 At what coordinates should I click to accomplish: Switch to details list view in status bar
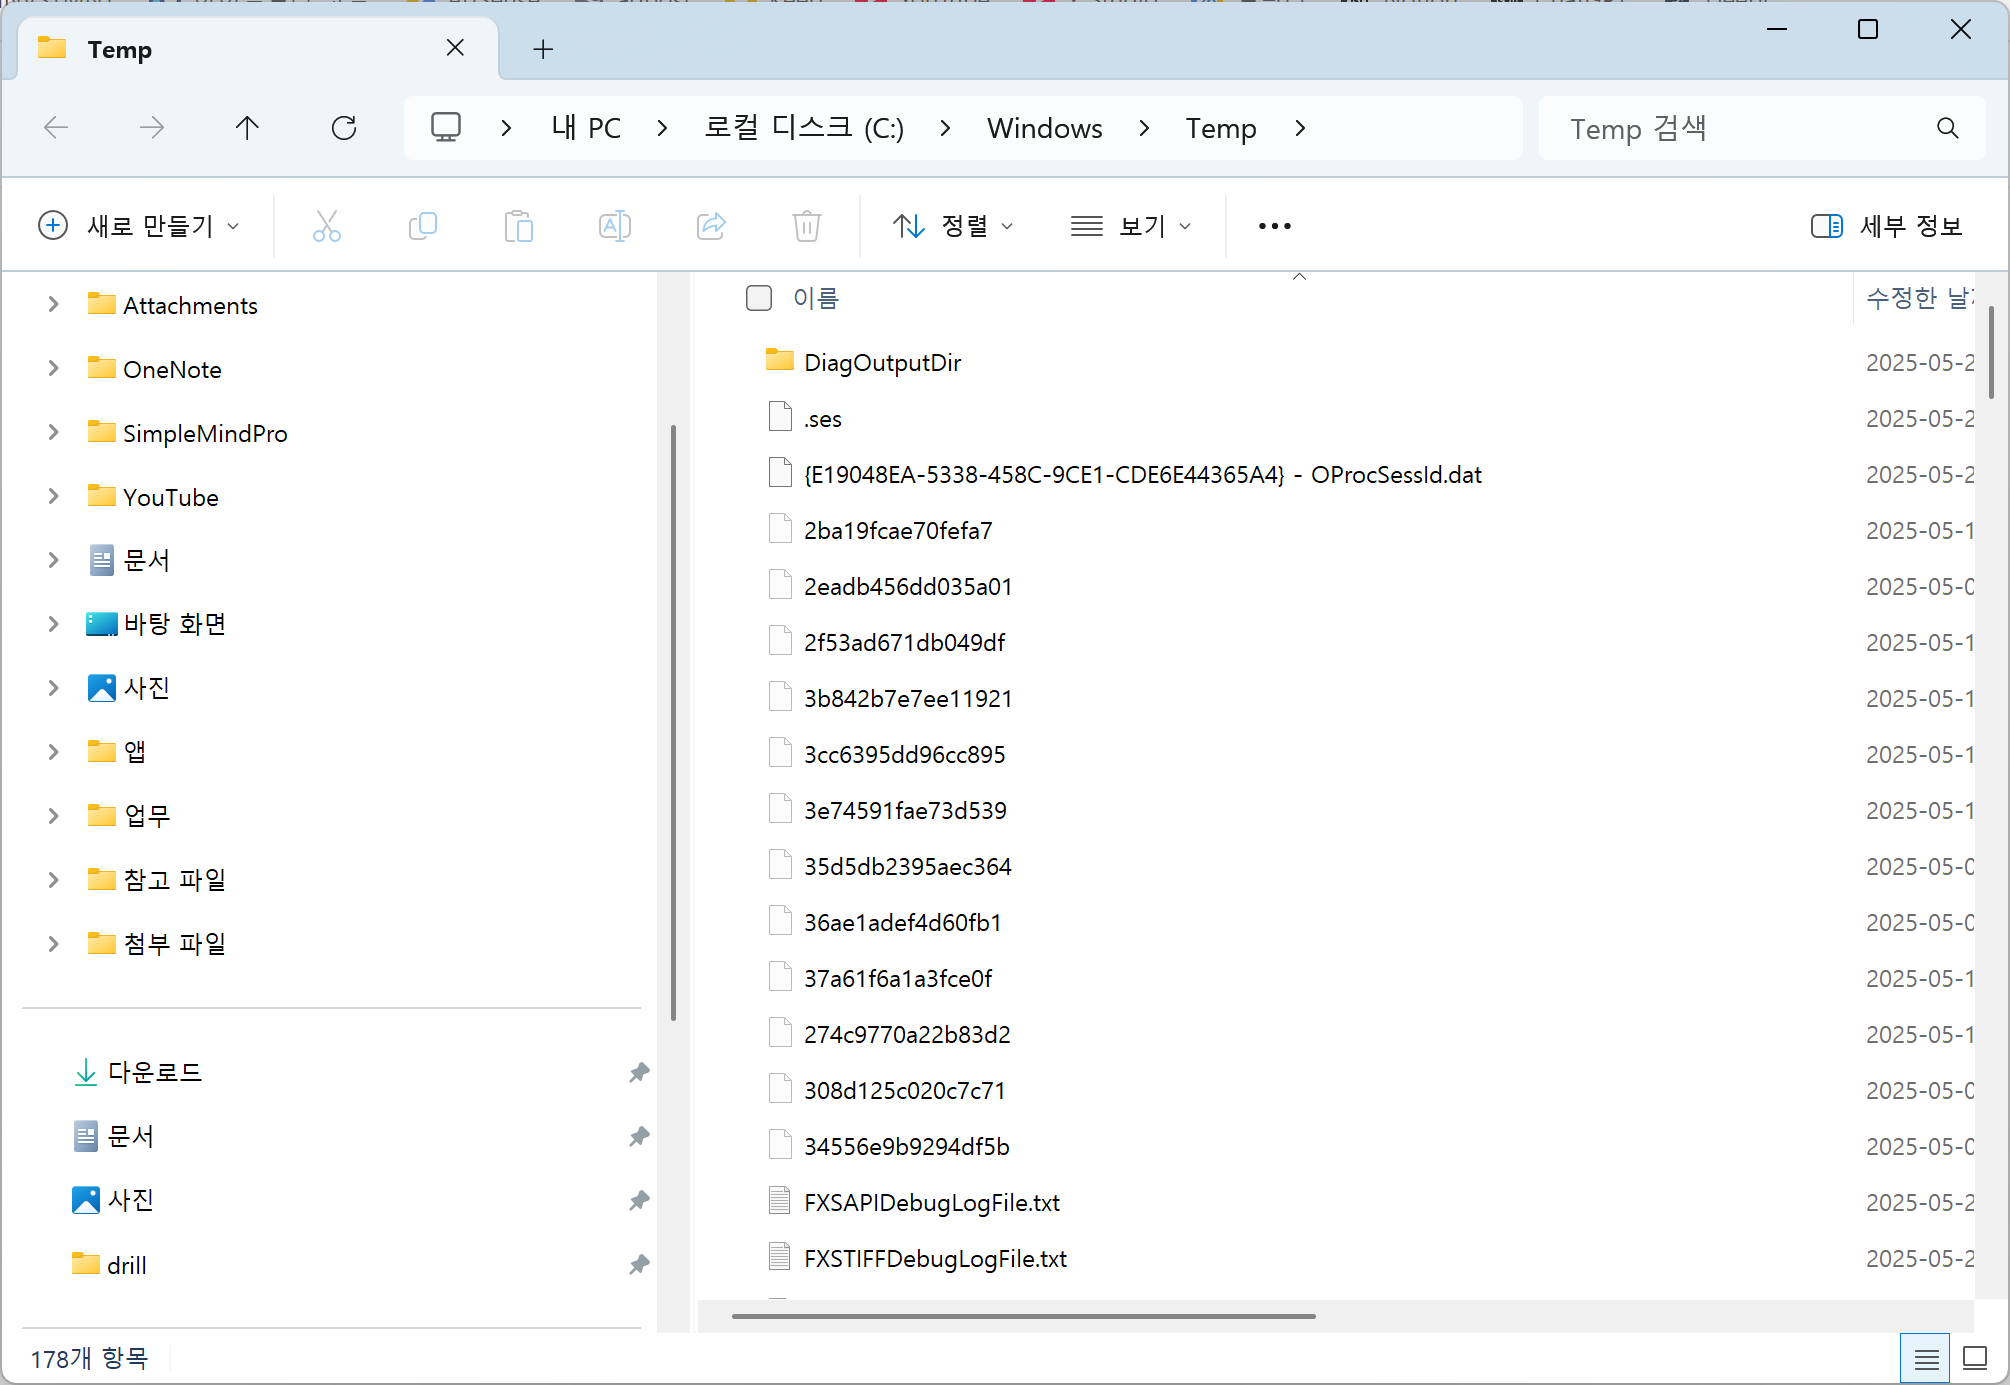[1926, 1359]
